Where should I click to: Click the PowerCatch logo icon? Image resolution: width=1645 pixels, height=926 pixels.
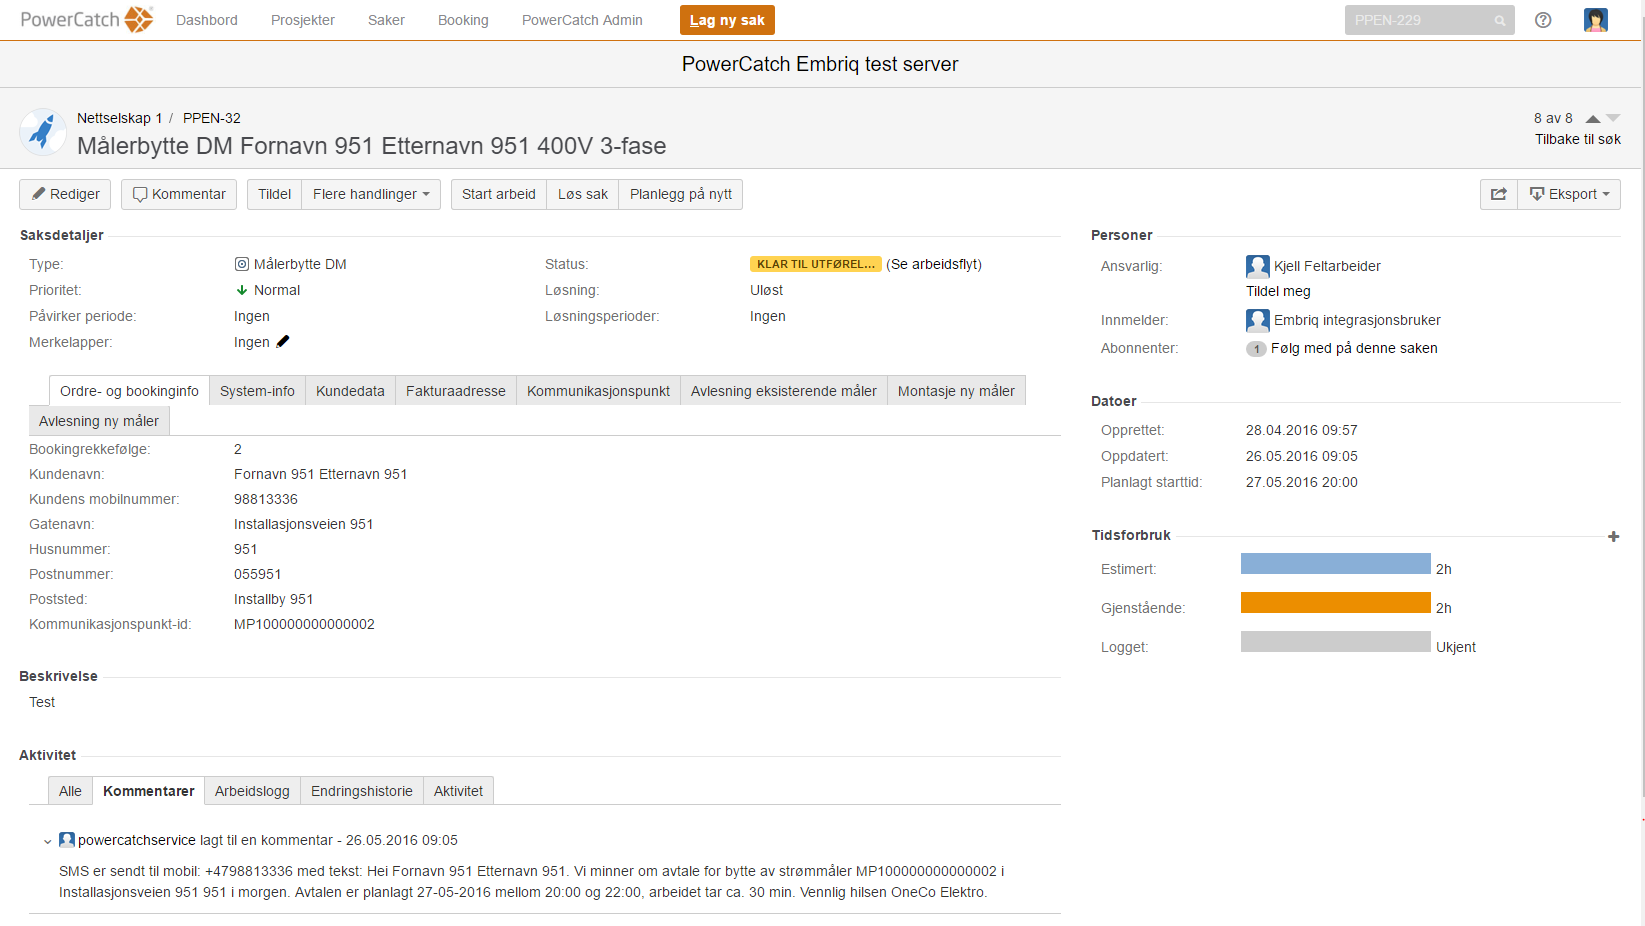point(138,20)
